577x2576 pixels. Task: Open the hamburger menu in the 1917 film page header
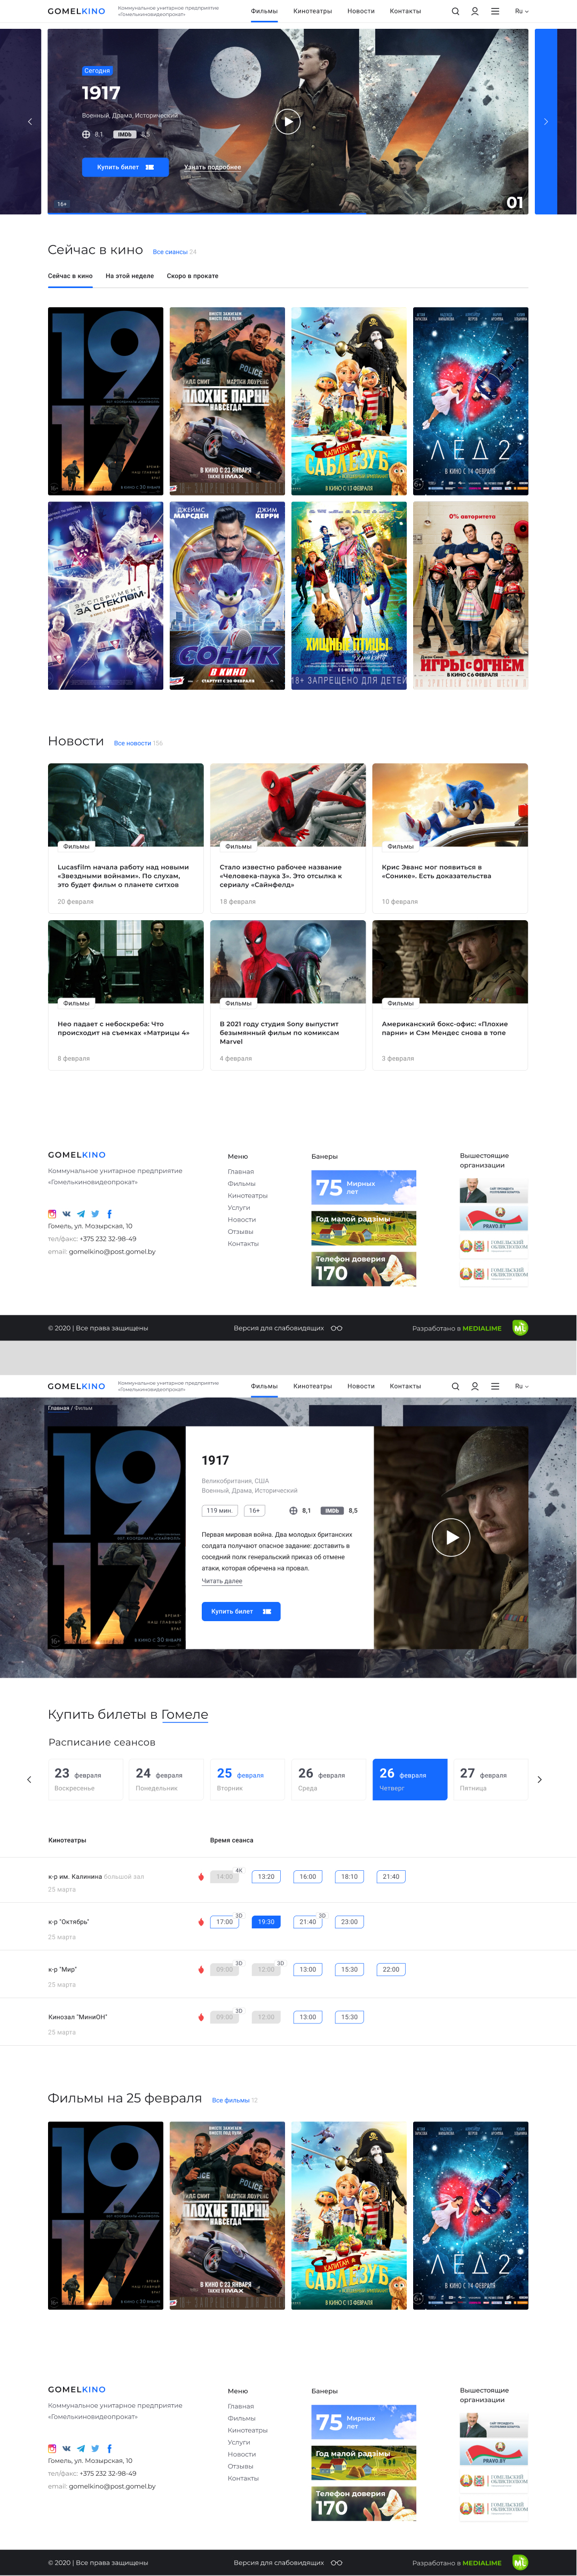[x=495, y=1386]
